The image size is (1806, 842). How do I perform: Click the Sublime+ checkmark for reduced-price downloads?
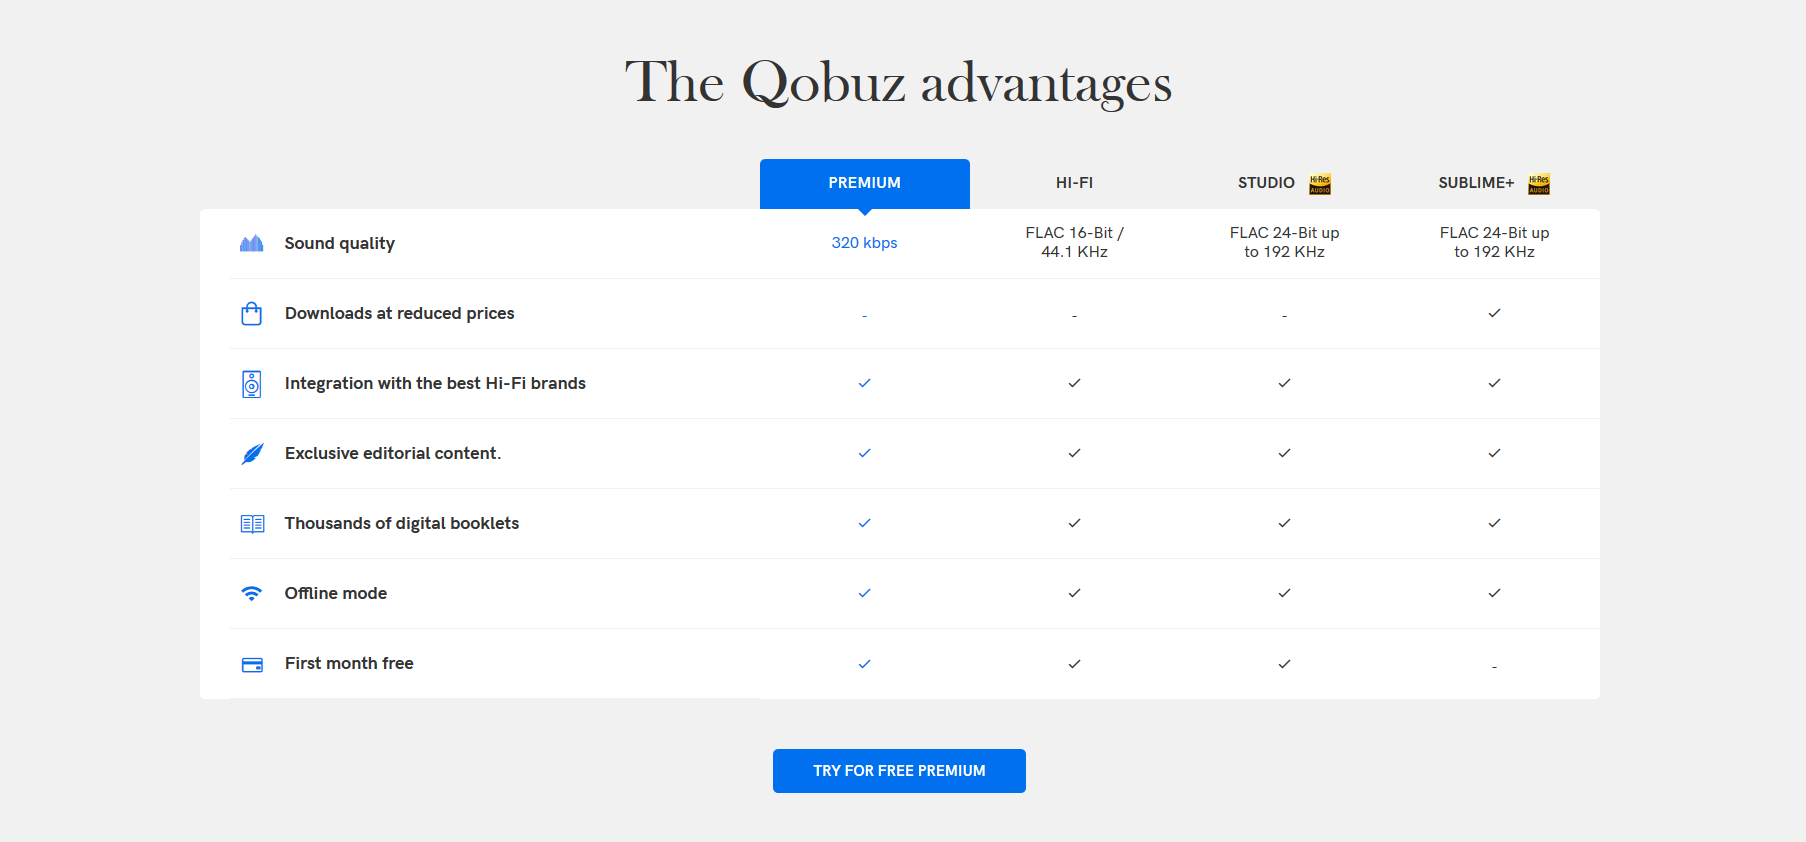tap(1494, 313)
